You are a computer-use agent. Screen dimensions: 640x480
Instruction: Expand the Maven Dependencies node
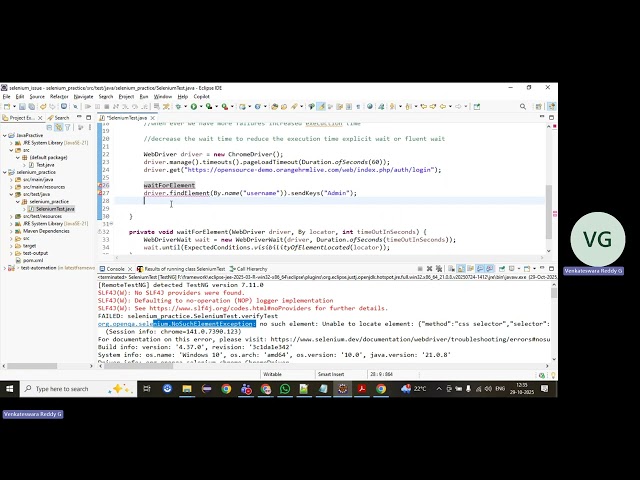pyautogui.click(x=11, y=231)
